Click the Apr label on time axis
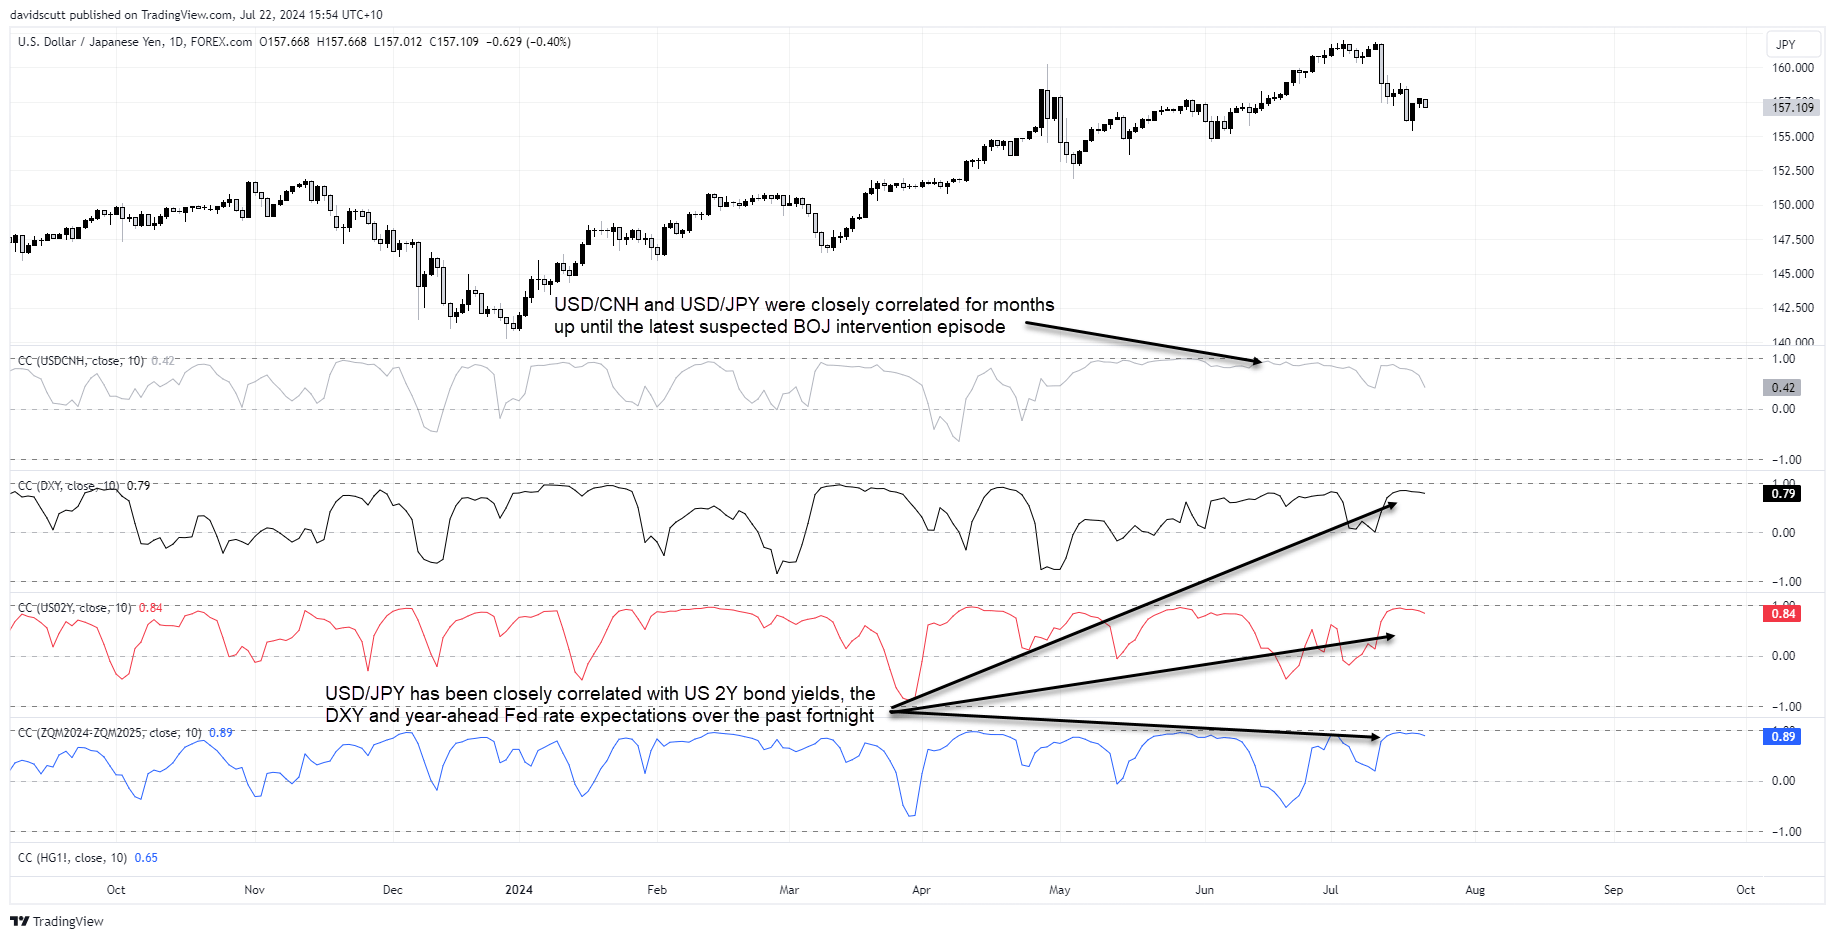This screenshot has width=1835, height=939. tap(921, 890)
